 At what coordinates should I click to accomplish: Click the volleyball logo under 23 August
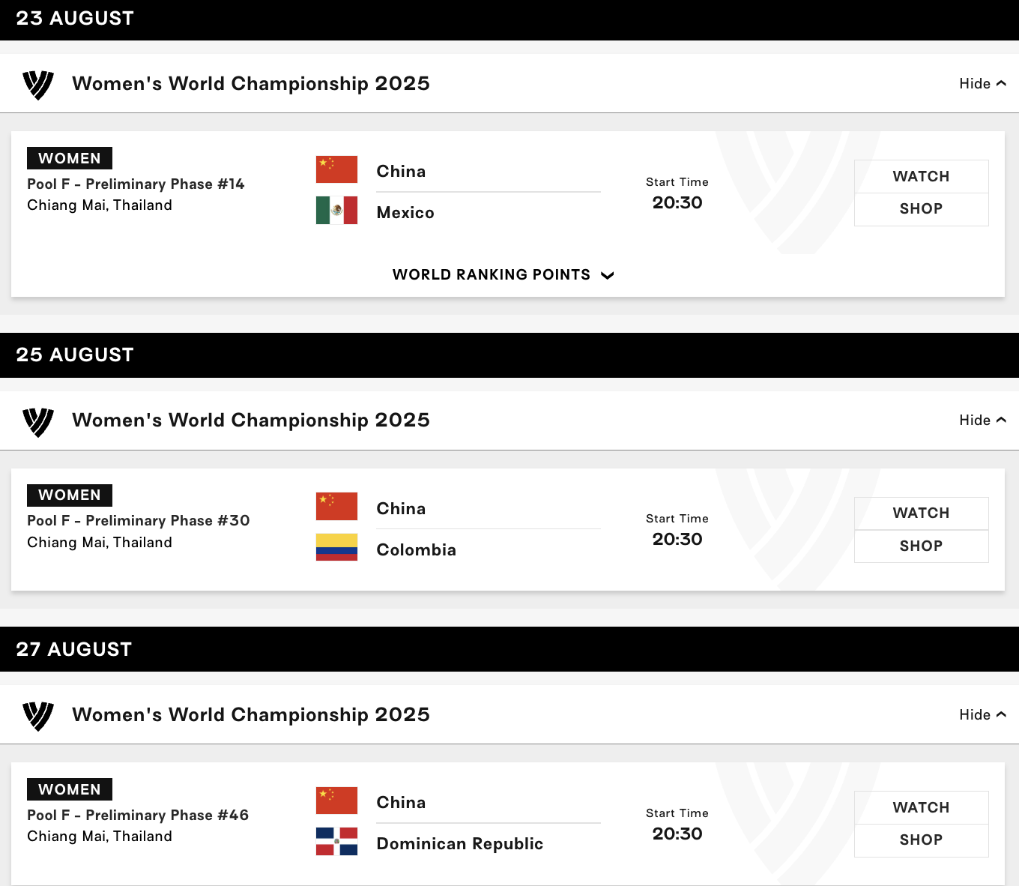[x=38, y=84]
